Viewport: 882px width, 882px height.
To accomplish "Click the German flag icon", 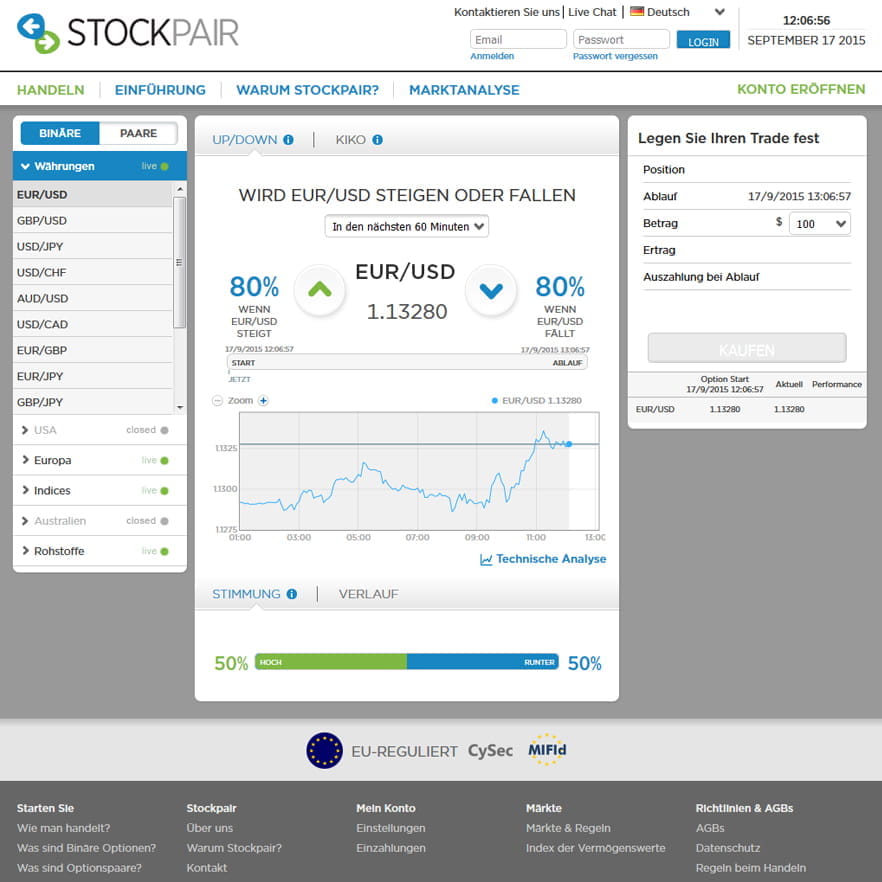I will (x=637, y=11).
